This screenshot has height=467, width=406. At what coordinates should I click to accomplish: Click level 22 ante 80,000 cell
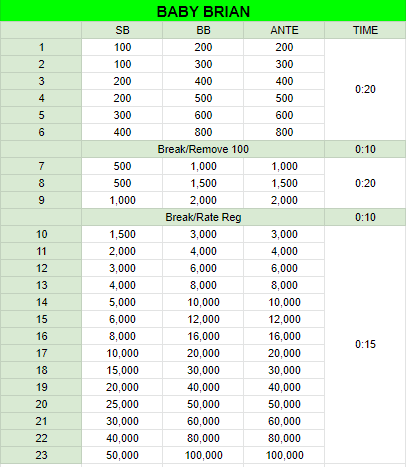pyautogui.click(x=284, y=438)
